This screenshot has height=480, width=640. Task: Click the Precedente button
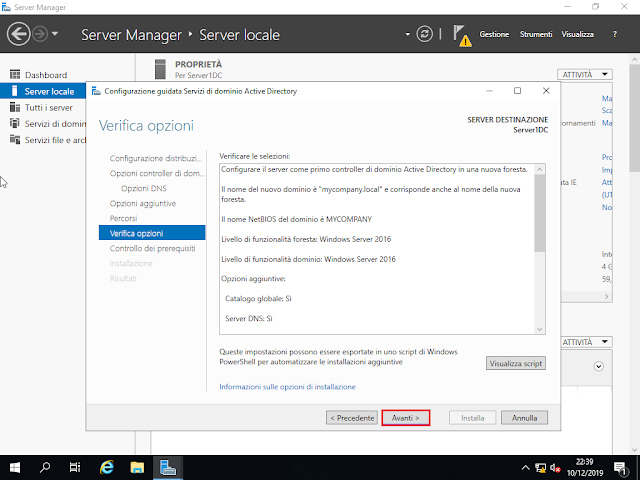[x=352, y=418]
